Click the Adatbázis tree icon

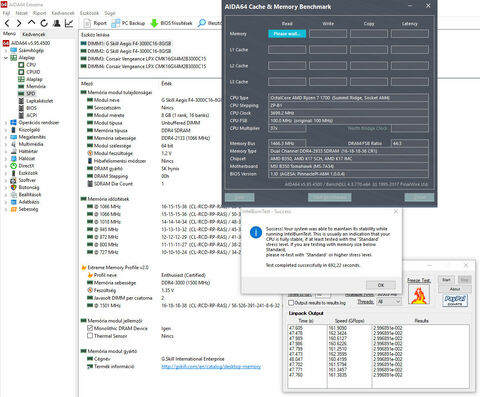pyautogui.click(x=13, y=202)
